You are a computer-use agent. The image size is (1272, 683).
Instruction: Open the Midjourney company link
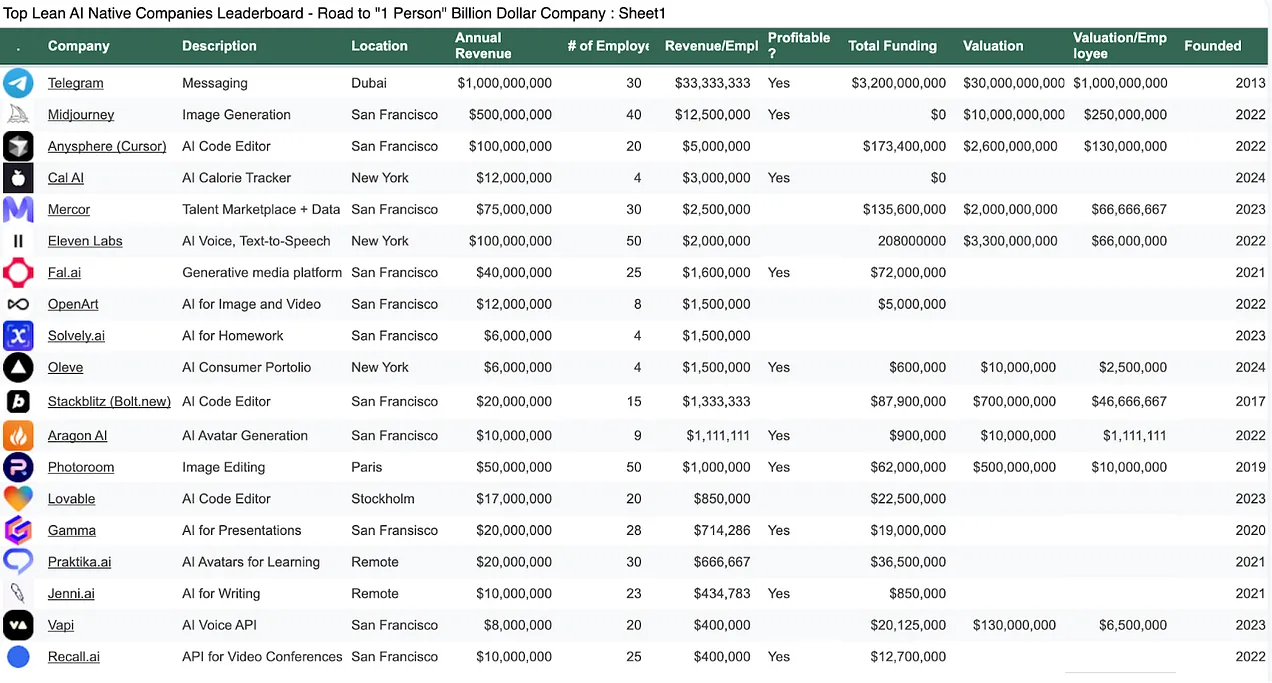point(81,114)
